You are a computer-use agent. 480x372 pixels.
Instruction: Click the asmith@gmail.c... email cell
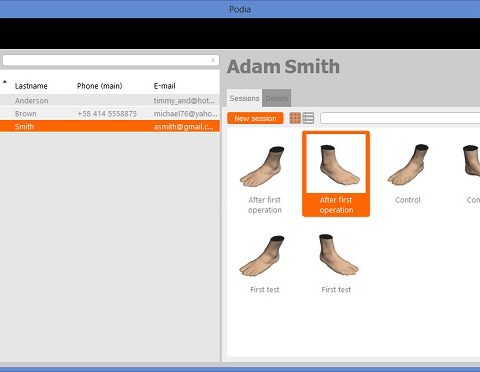184,126
